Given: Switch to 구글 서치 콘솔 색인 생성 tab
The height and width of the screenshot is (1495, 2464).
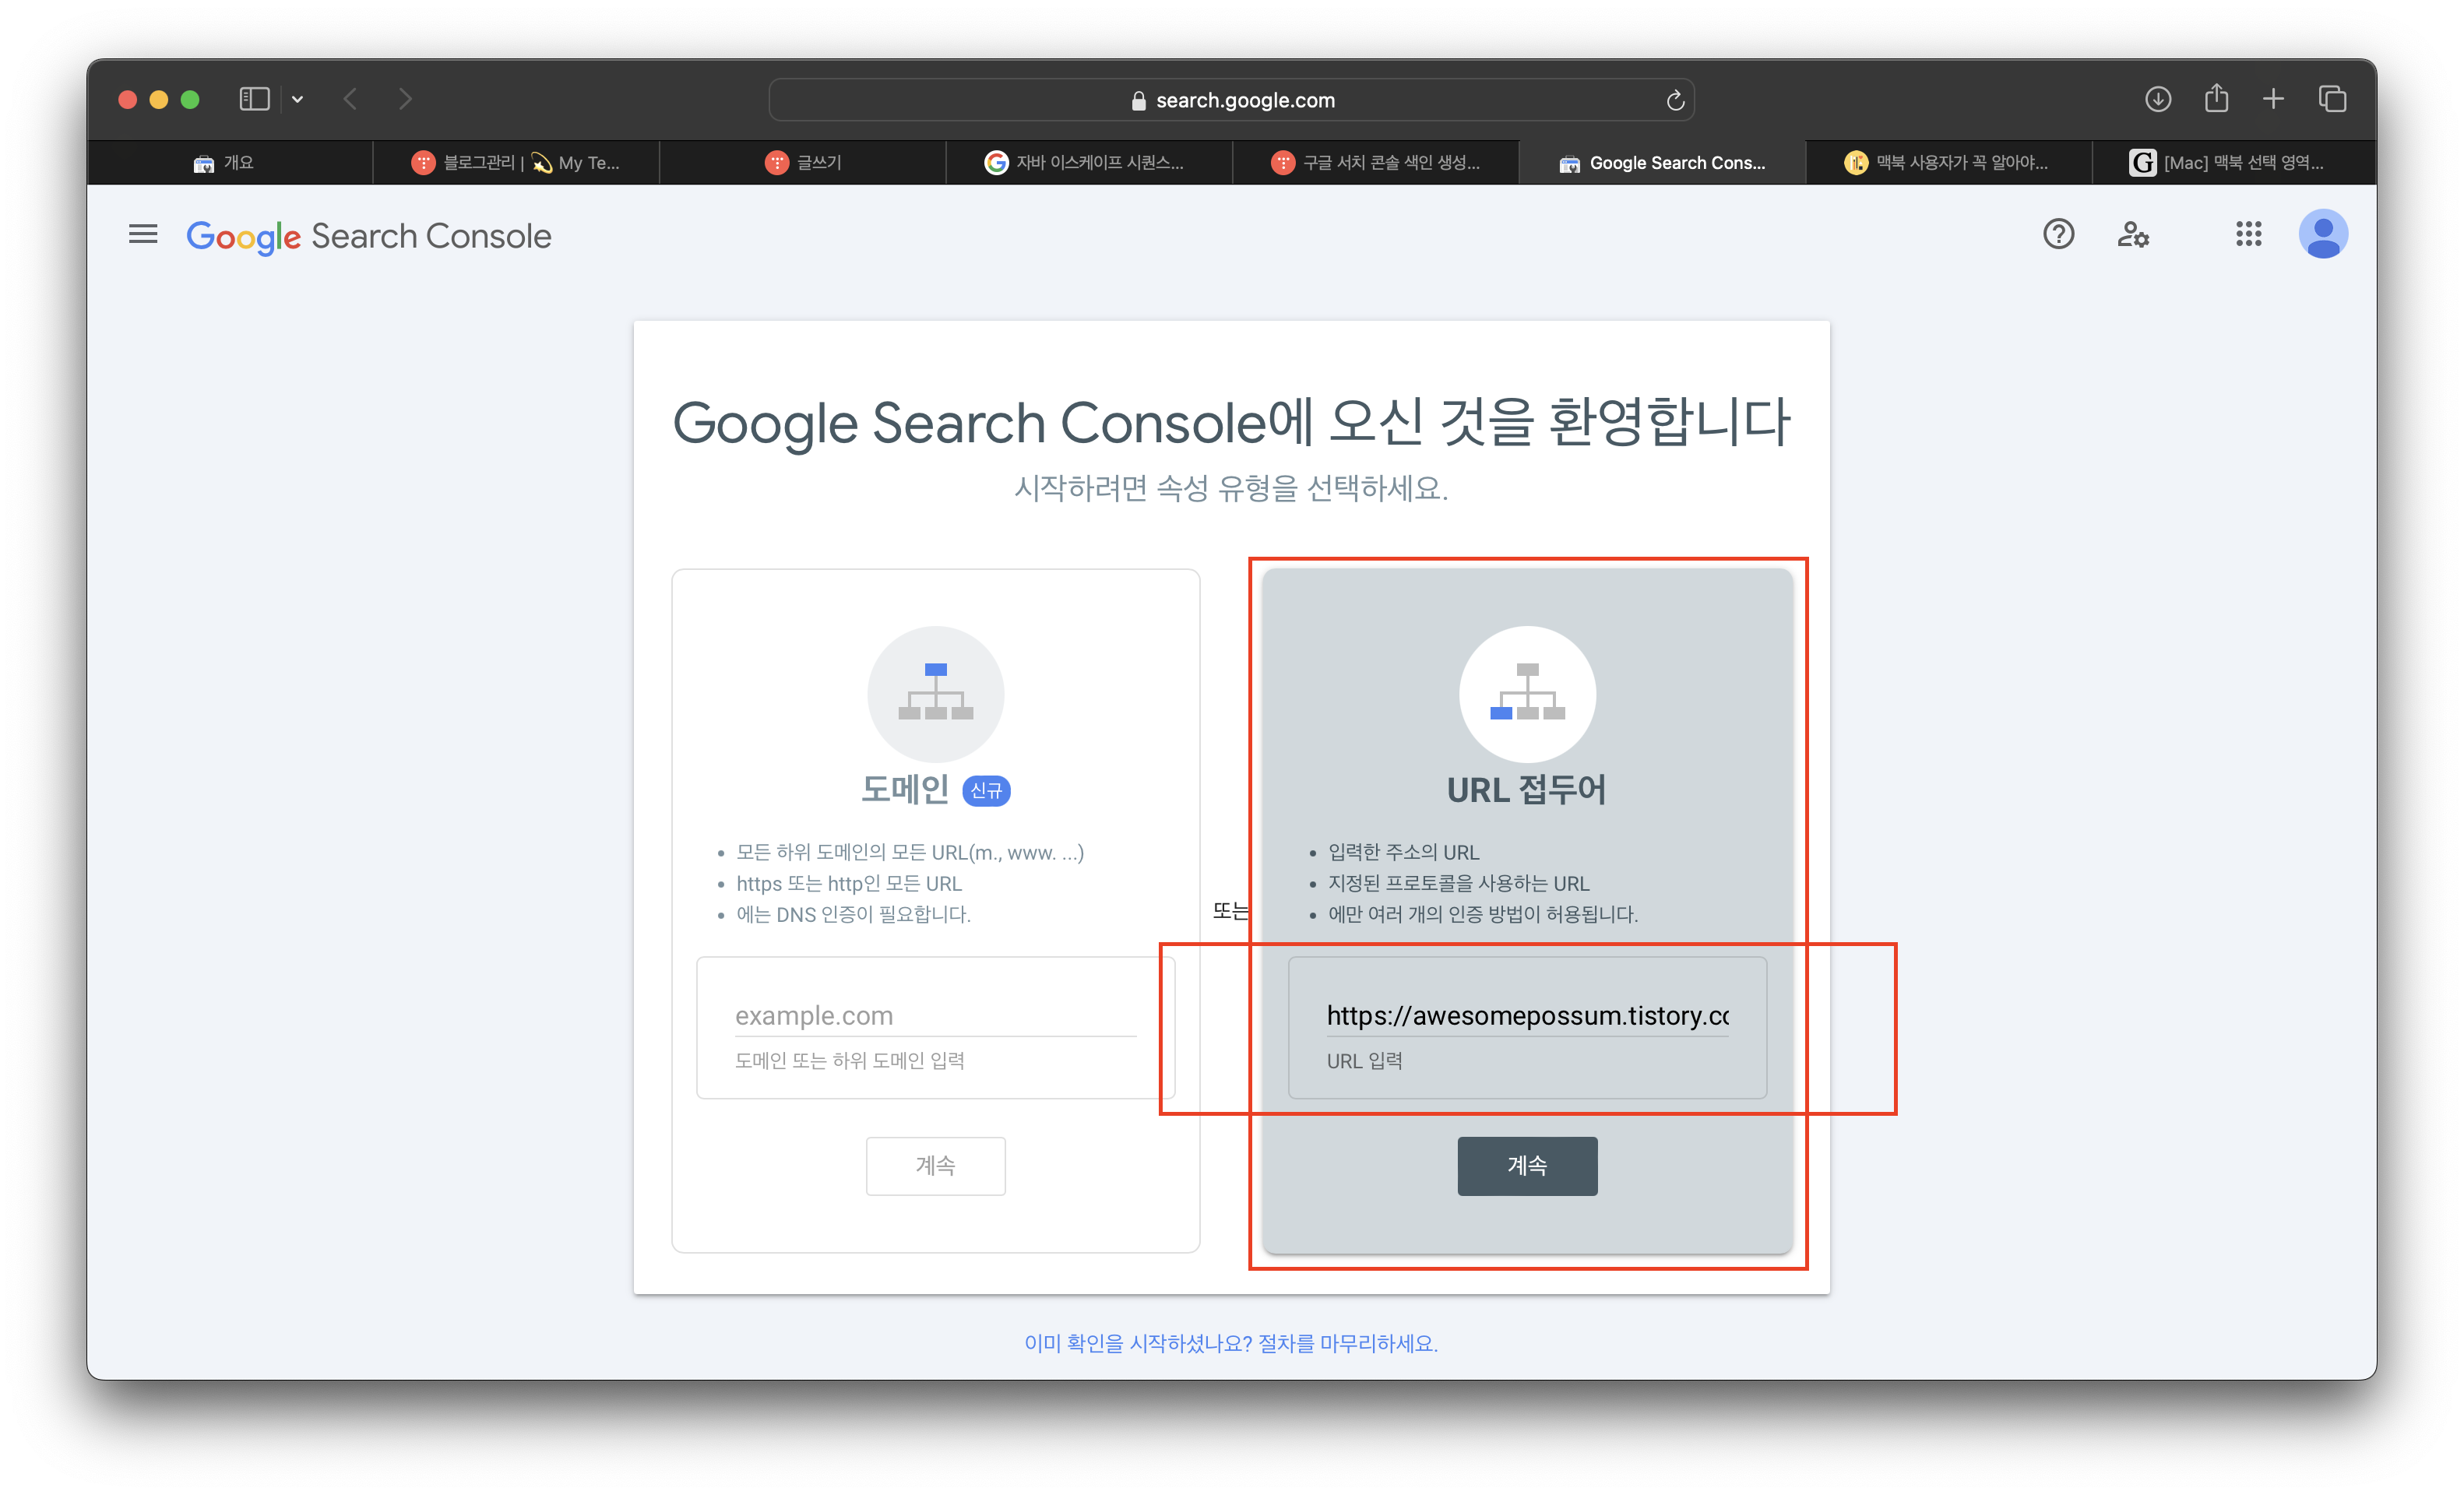Looking at the screenshot, I should (x=1376, y=162).
